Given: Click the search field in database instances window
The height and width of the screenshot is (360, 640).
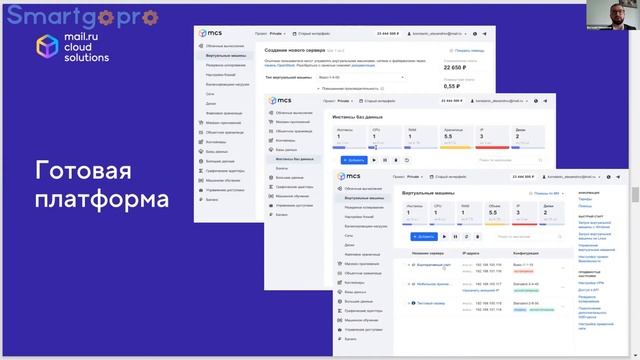Looking at the screenshot, I should point(511,160).
